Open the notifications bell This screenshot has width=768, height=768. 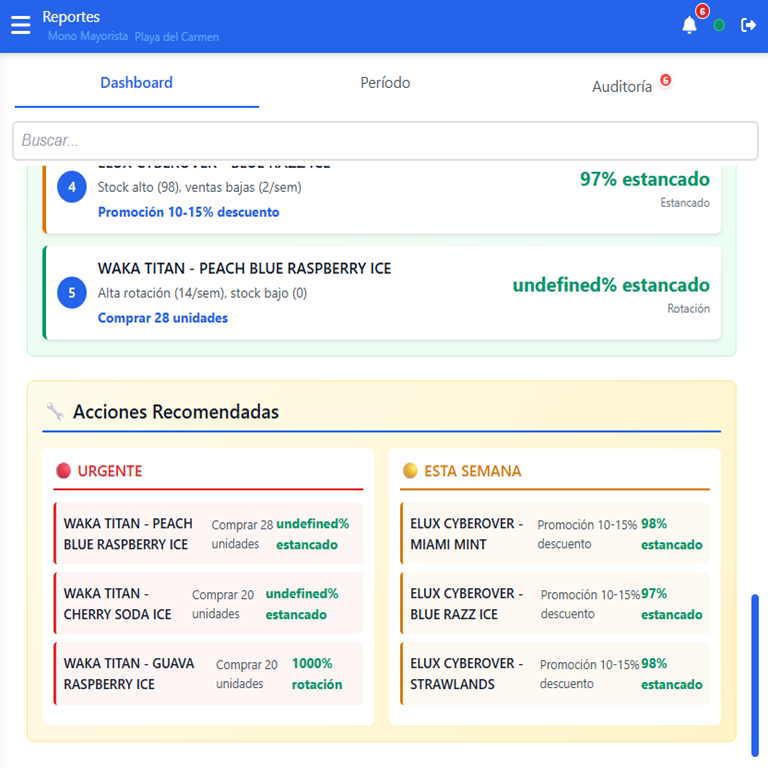pyautogui.click(x=689, y=26)
